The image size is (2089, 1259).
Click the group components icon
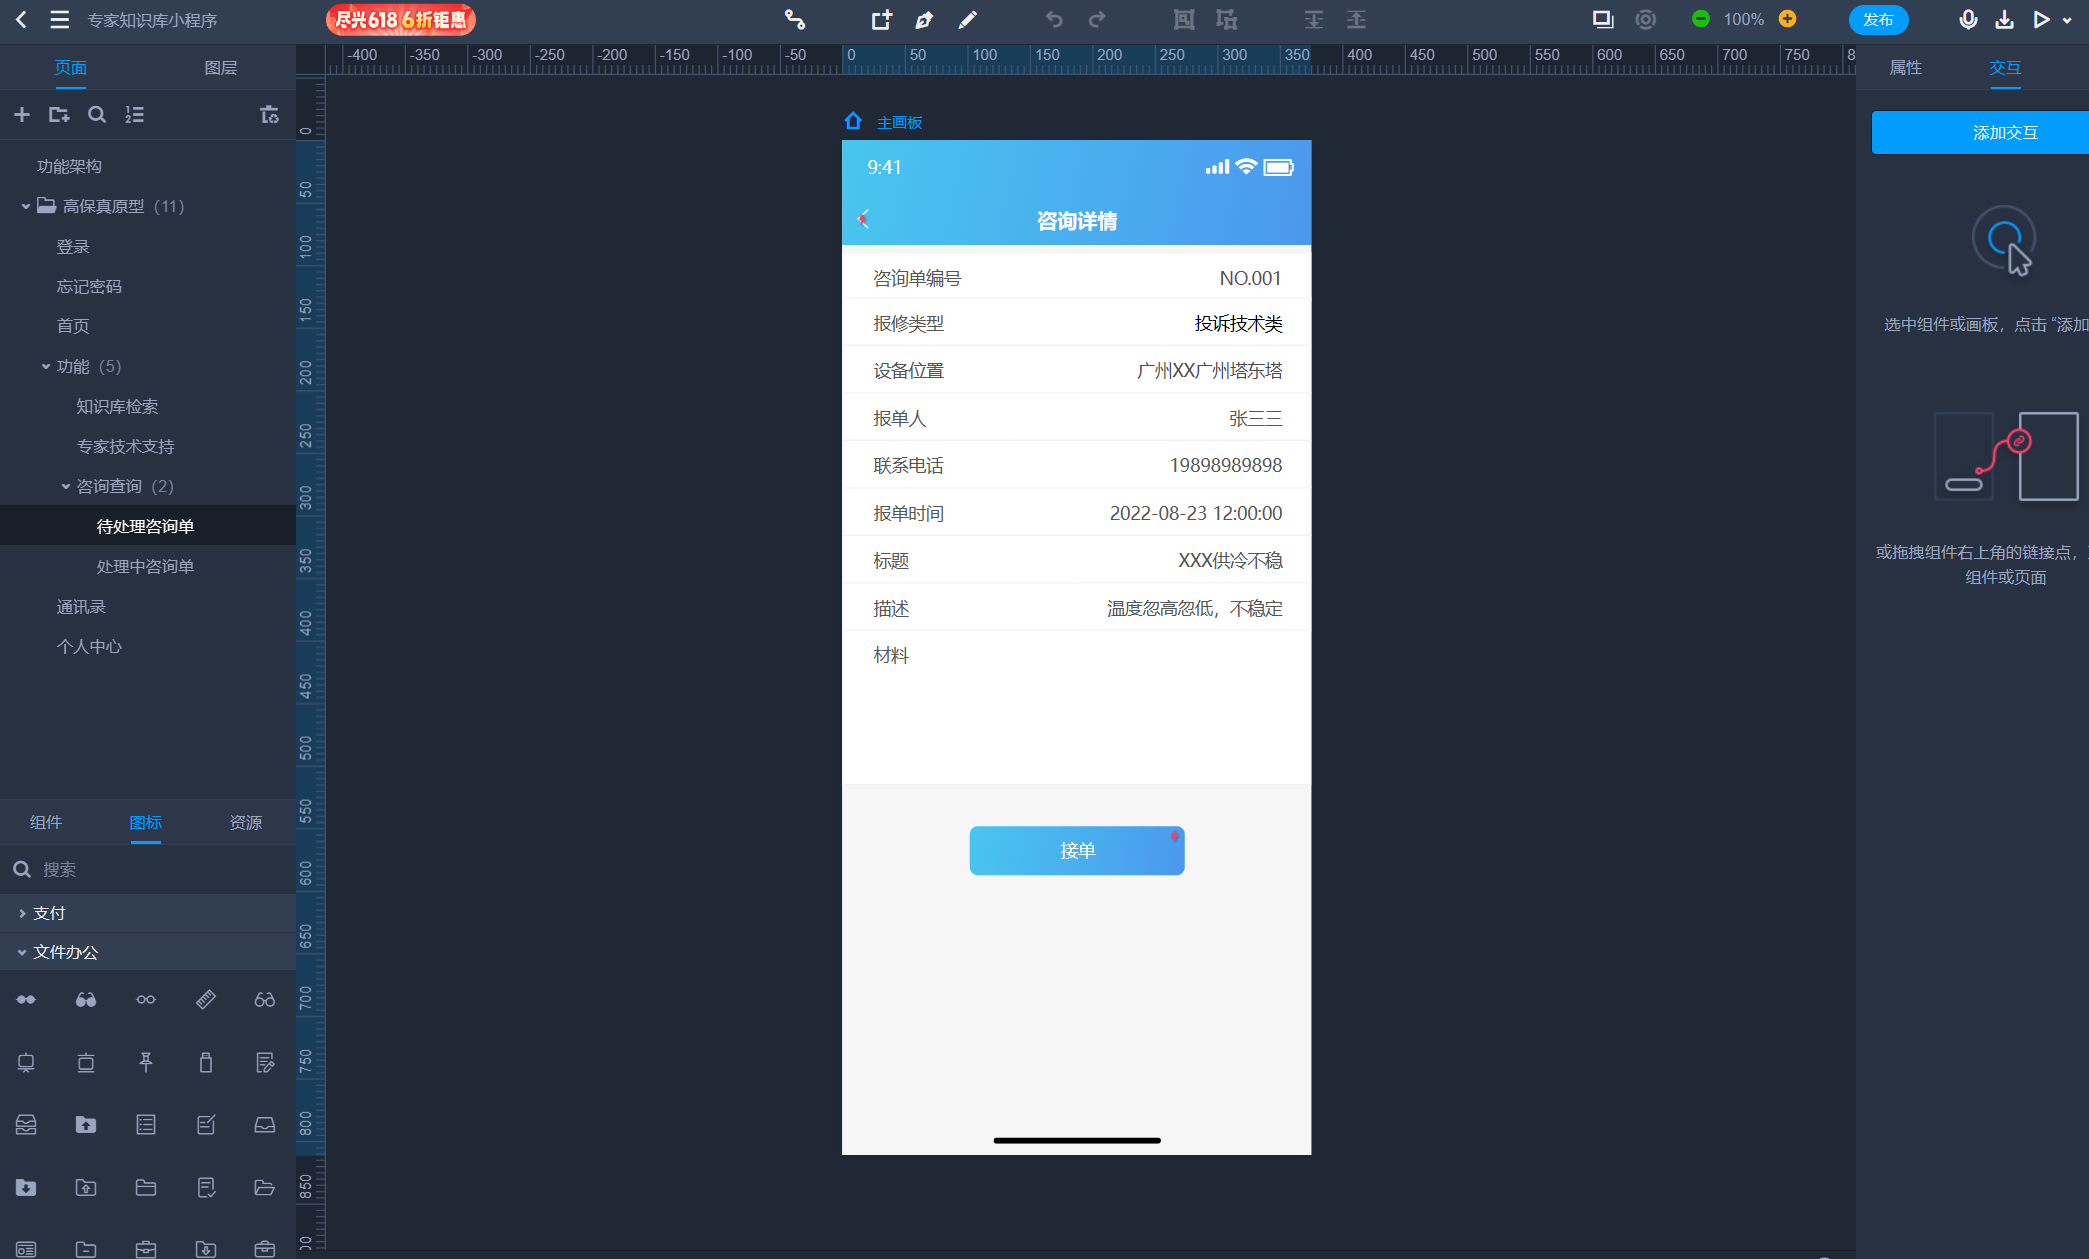tap(1184, 19)
